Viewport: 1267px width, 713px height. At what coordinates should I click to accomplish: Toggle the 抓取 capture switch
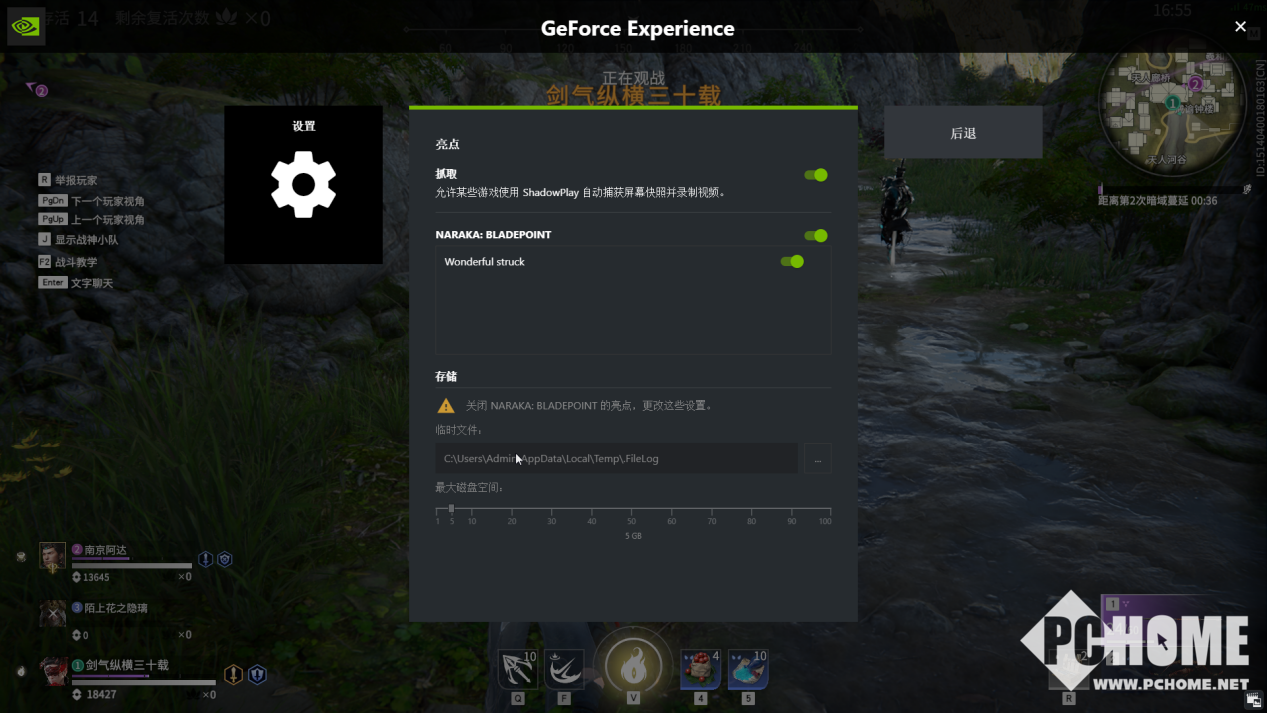click(x=816, y=175)
